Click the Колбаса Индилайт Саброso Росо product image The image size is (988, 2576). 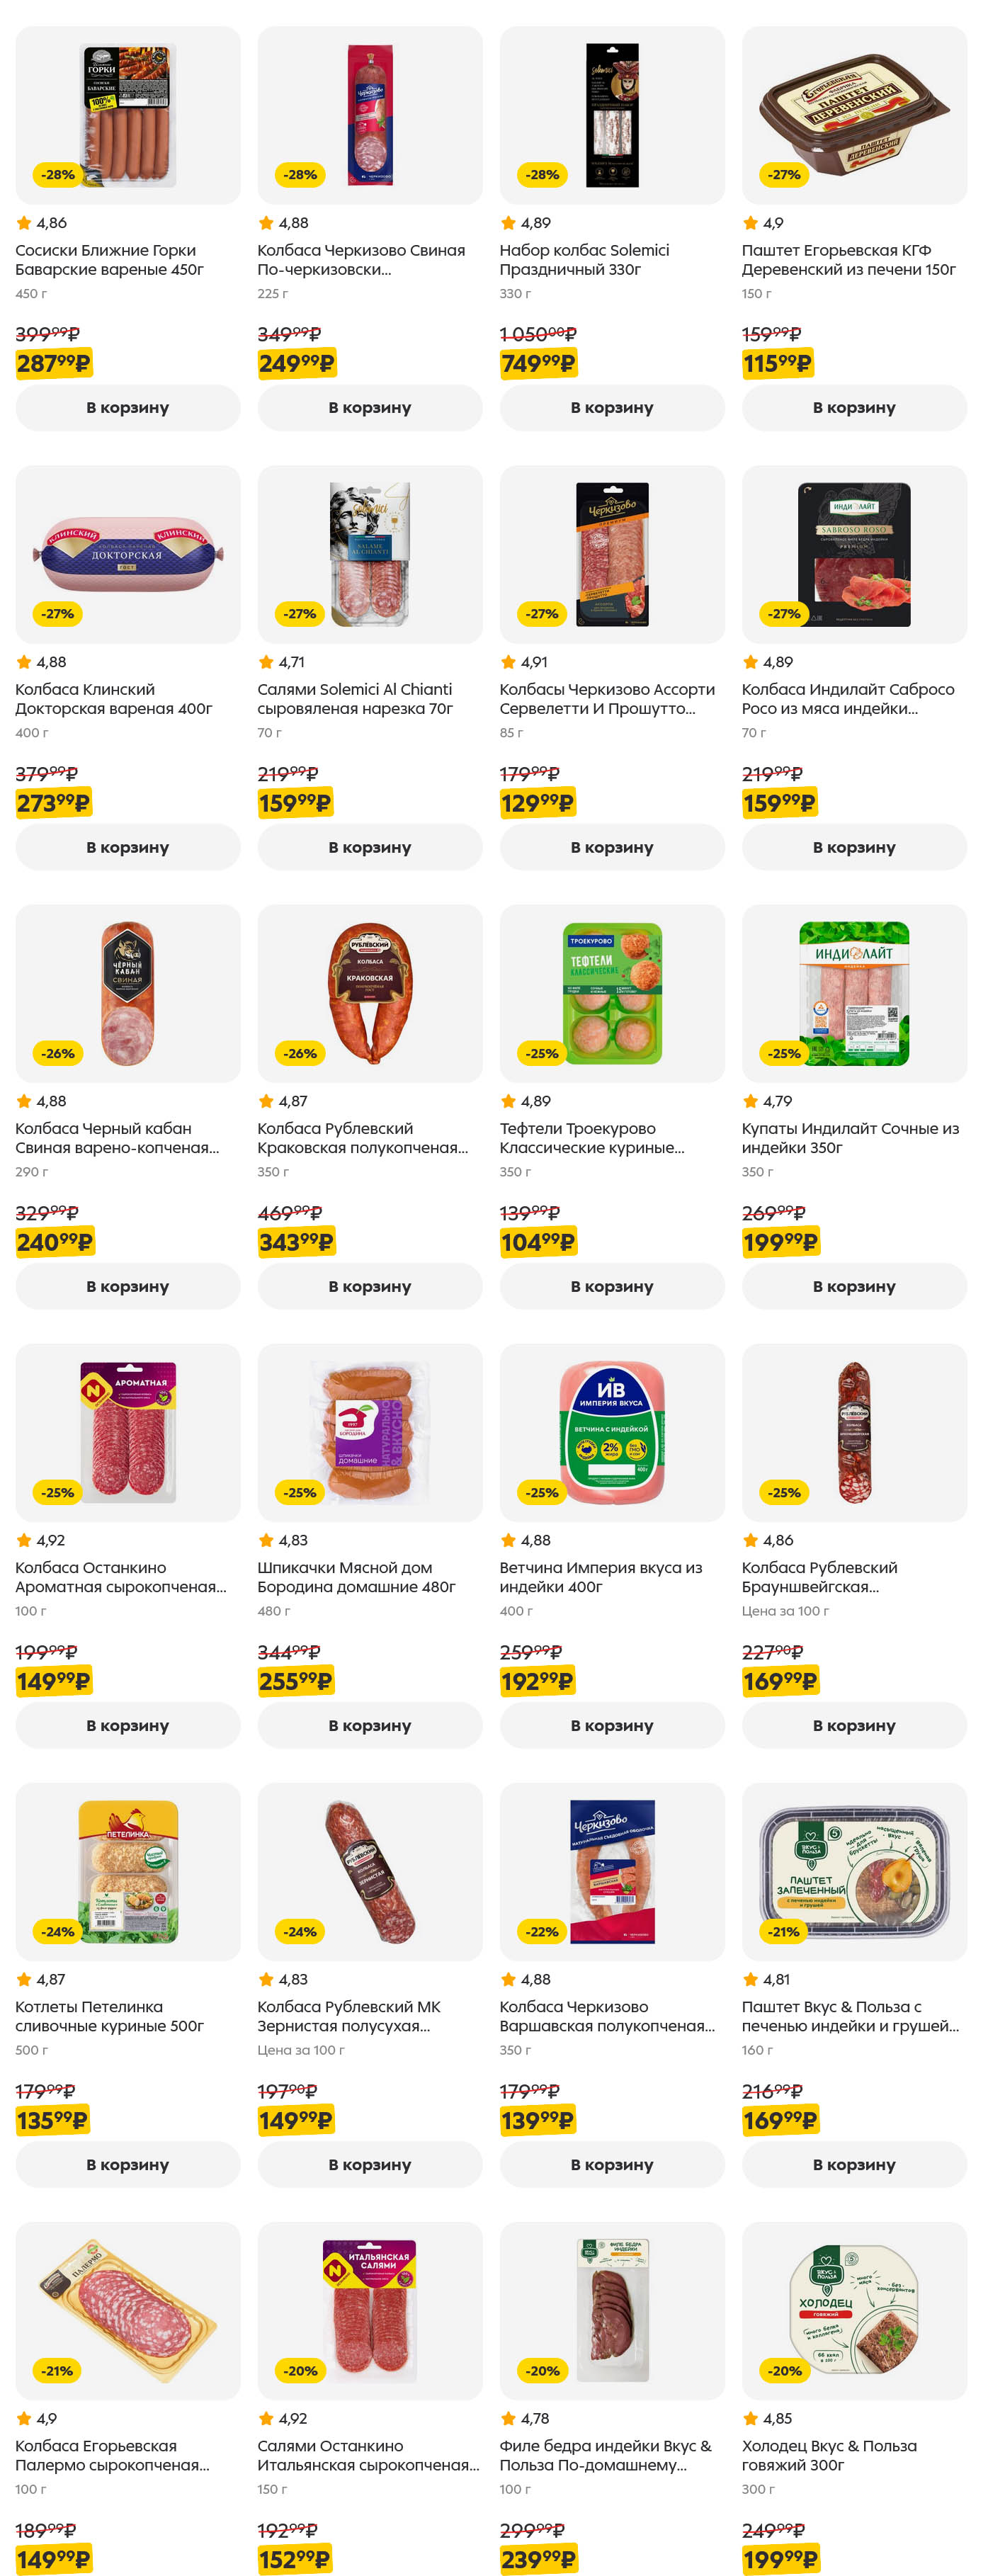point(854,554)
